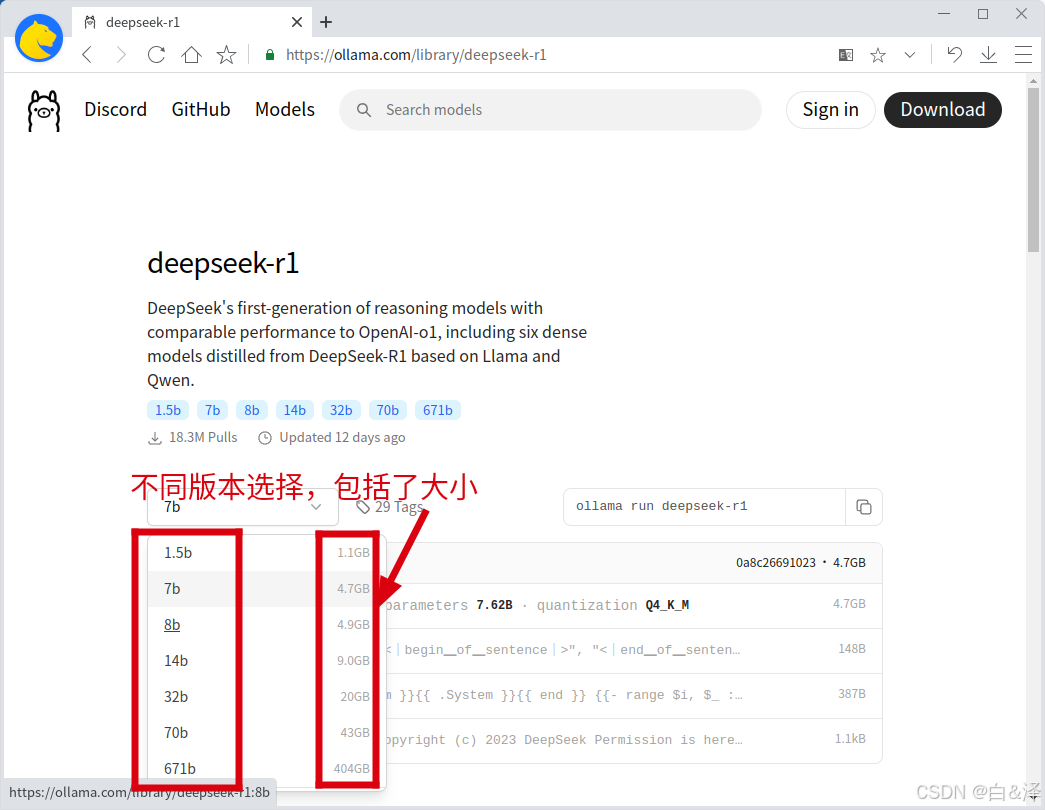This screenshot has height=810, width=1045.
Task: Open the Models page
Action: (x=285, y=109)
